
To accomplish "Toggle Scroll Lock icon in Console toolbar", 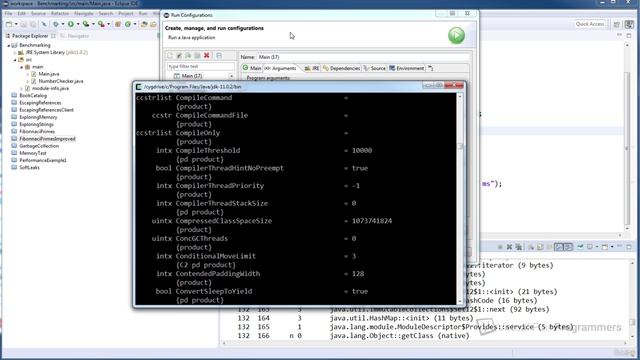I will click(540, 247).
